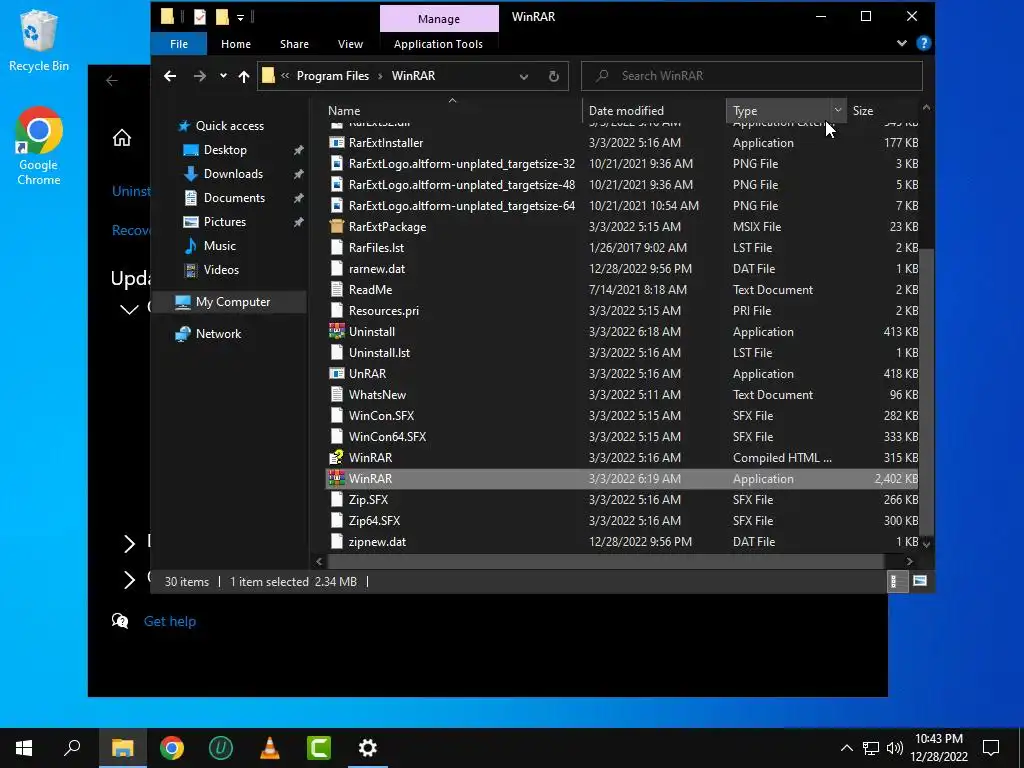
Task: Select the RarFiles.lst file
Action: click(376, 248)
